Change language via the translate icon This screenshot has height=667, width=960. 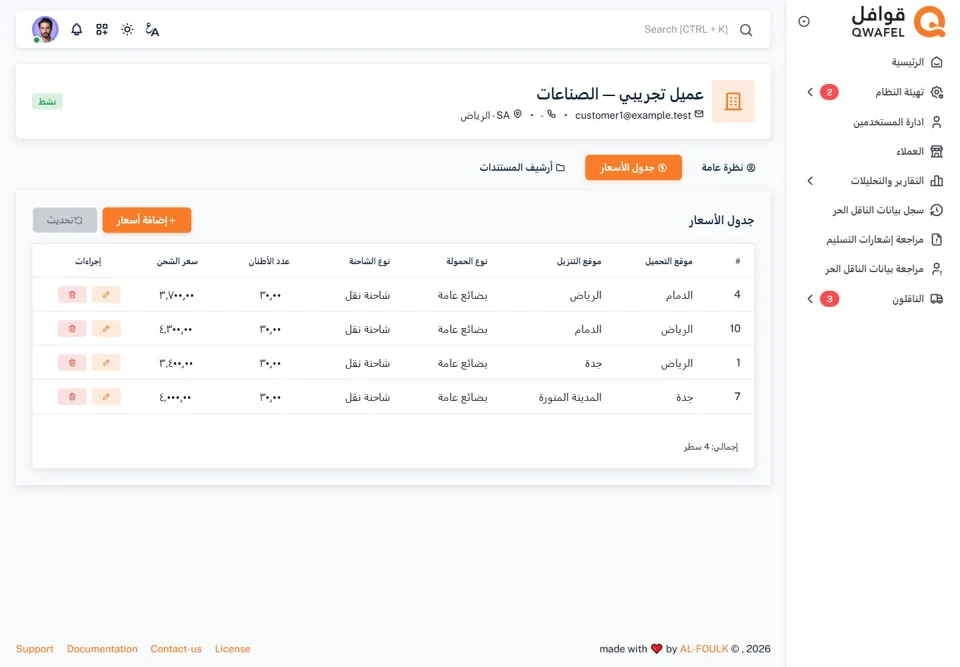pyautogui.click(x=152, y=29)
